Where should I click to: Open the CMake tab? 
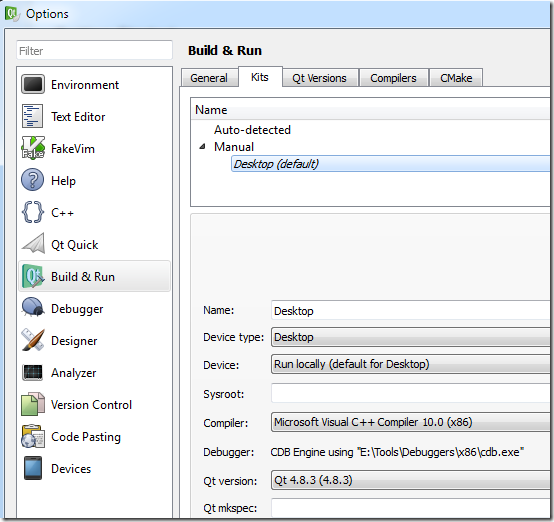click(x=456, y=78)
